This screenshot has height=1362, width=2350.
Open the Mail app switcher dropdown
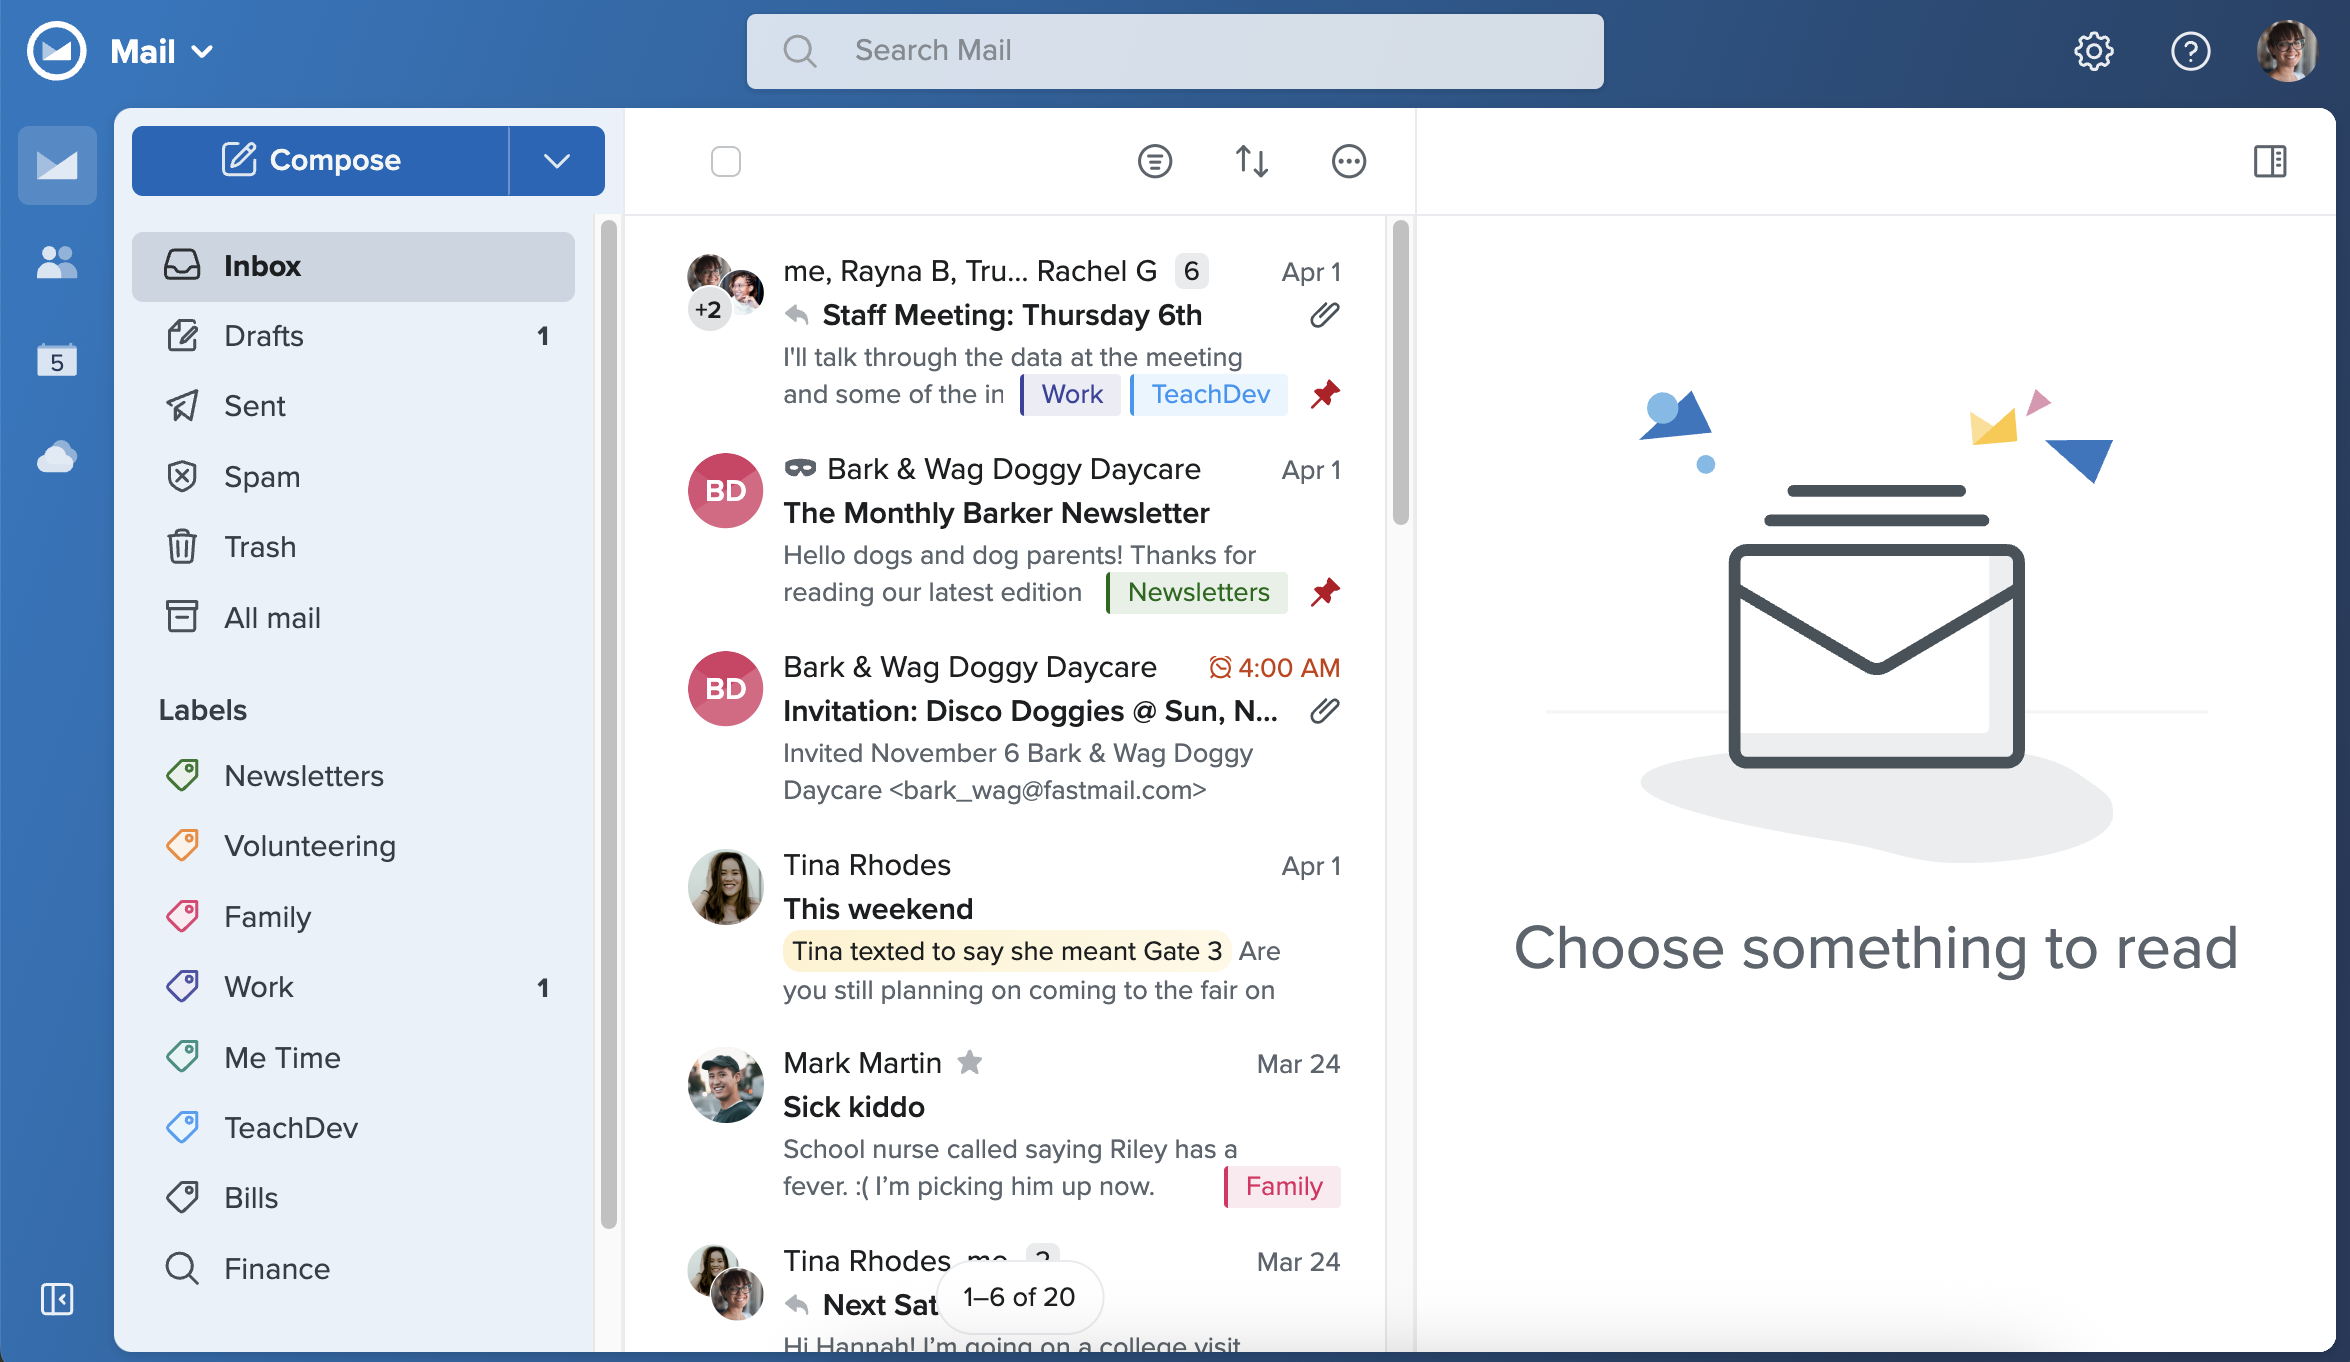[x=162, y=51]
